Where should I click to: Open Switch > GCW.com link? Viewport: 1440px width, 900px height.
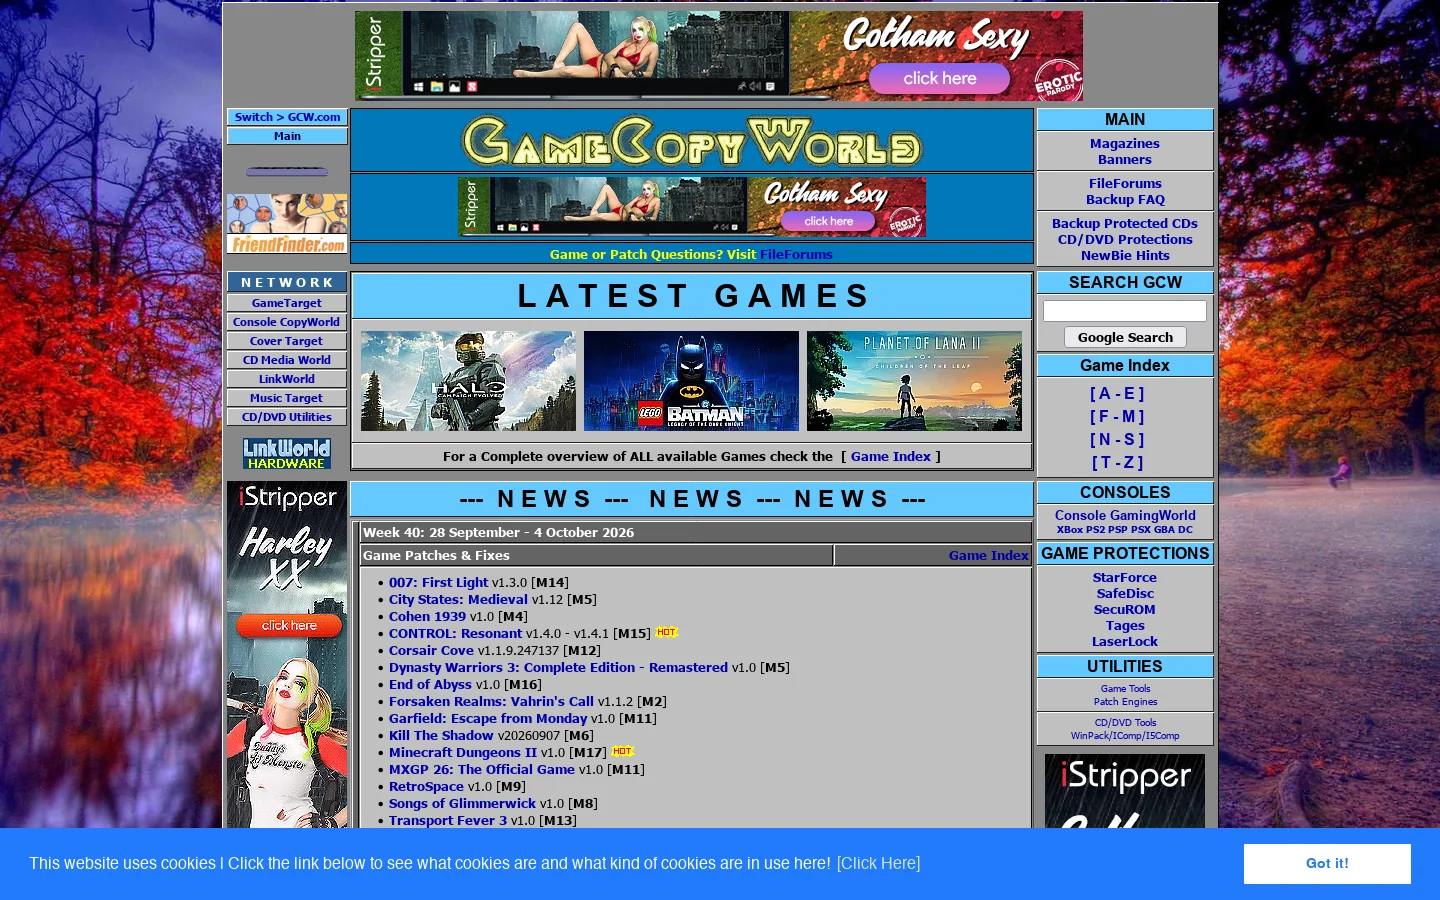pyautogui.click(x=287, y=117)
